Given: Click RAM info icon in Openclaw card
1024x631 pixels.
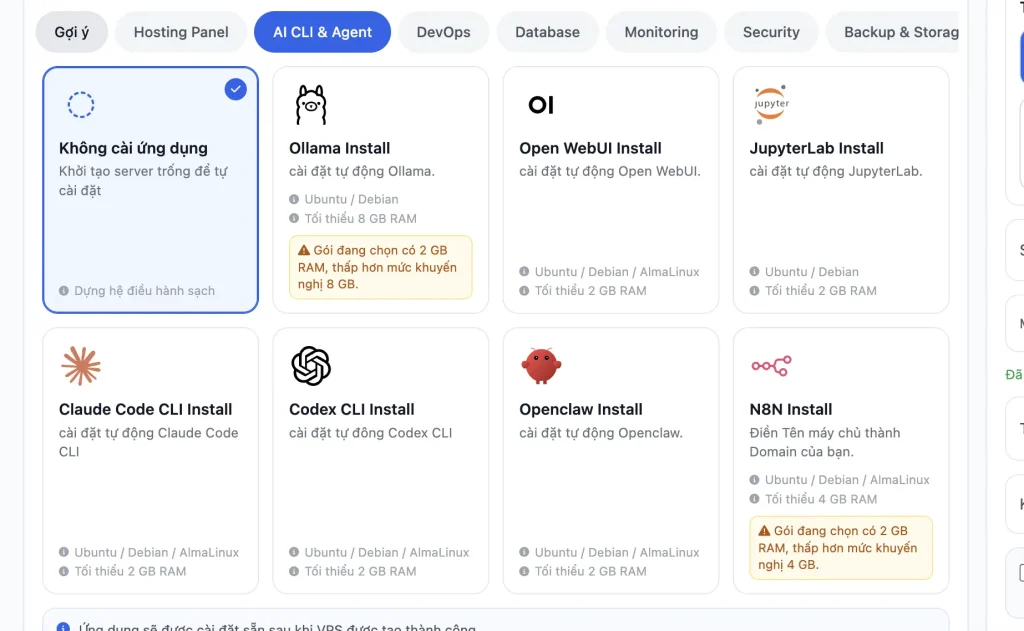Looking at the screenshot, I should tap(524, 572).
